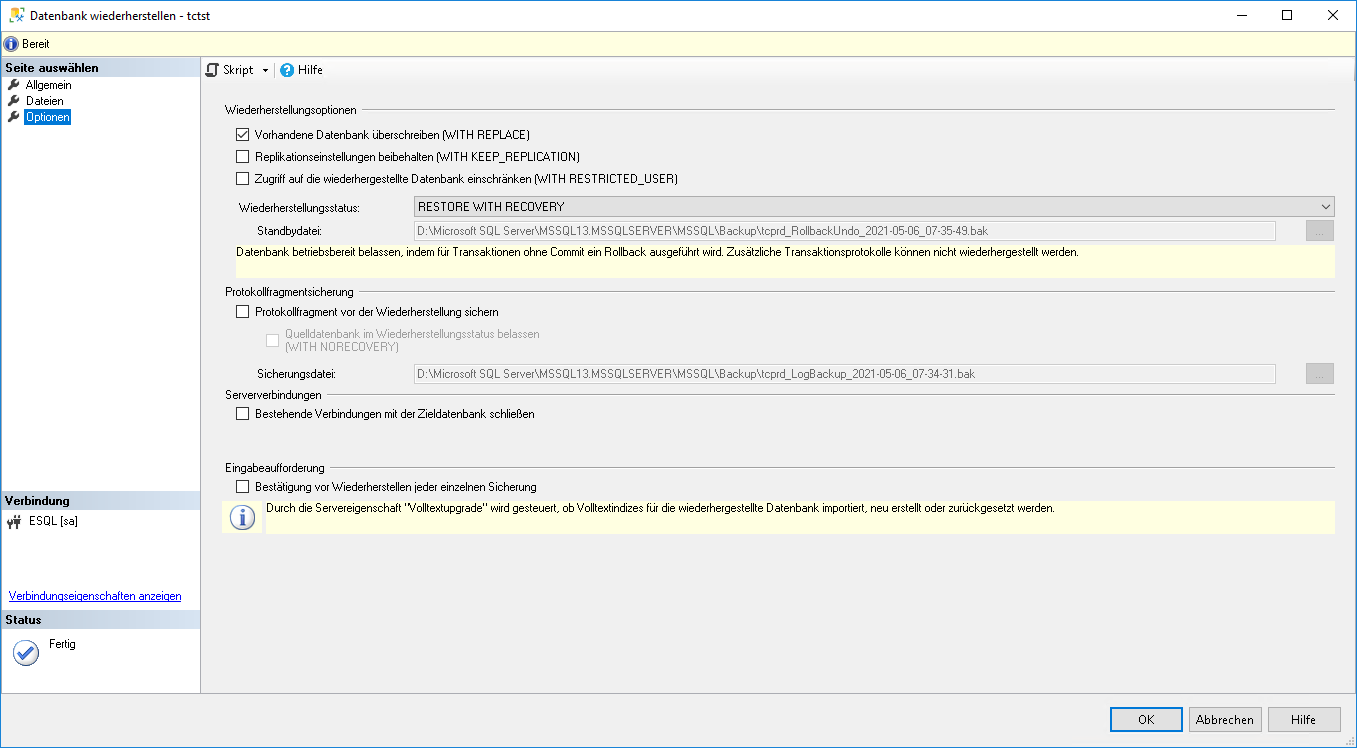Click the Sicherungsdatei path field
This screenshot has width=1357, height=748.
click(x=844, y=374)
